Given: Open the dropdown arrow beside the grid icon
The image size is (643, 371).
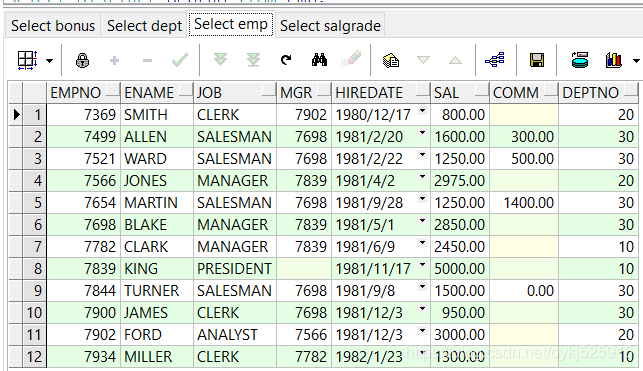Looking at the screenshot, I should click(50, 61).
